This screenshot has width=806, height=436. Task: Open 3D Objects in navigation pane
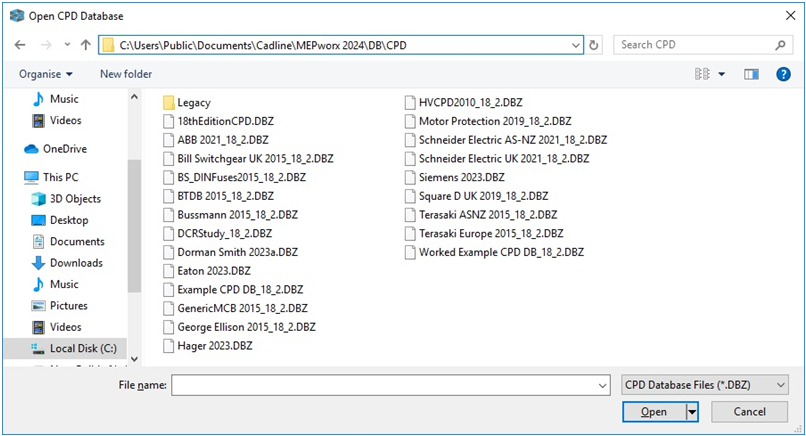pyautogui.click(x=66, y=198)
